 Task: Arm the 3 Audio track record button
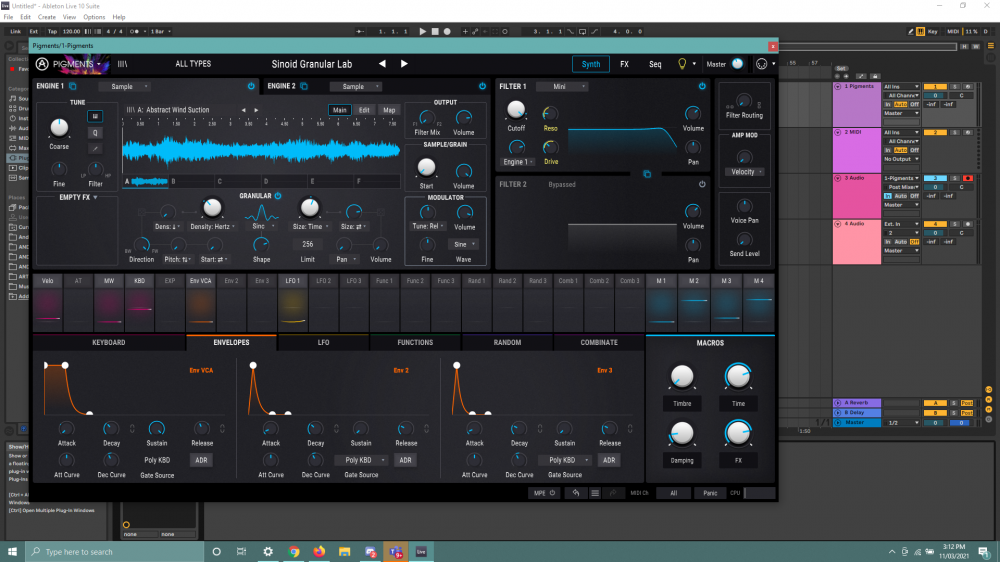point(967,178)
